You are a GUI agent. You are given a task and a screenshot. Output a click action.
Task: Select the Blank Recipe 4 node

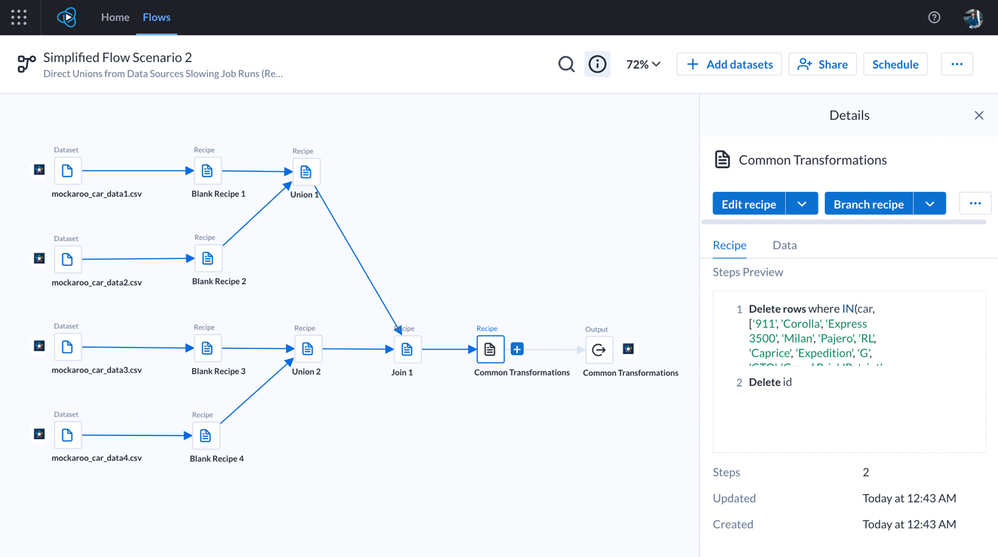[x=206, y=435]
